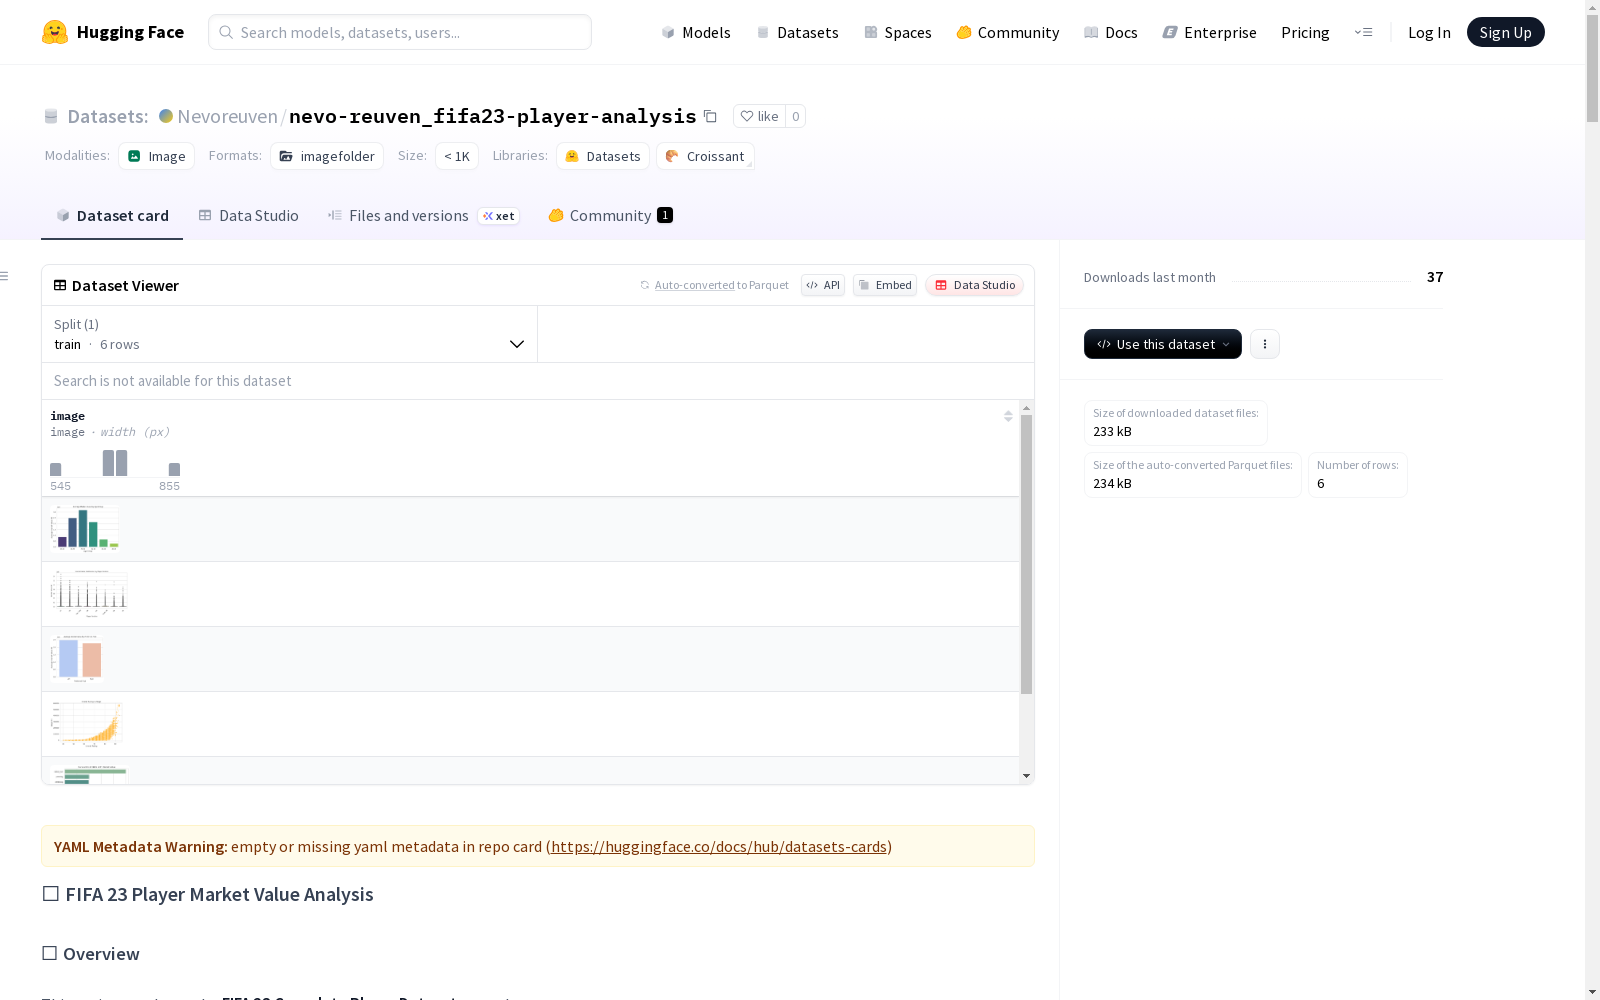Click viewer scrollbar down arrow
This screenshot has height=1000, width=1600.
pos(1026,776)
